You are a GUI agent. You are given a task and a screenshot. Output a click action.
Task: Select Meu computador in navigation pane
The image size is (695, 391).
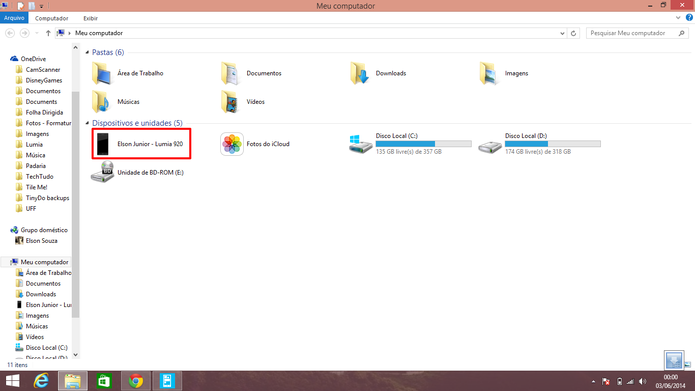click(39, 262)
